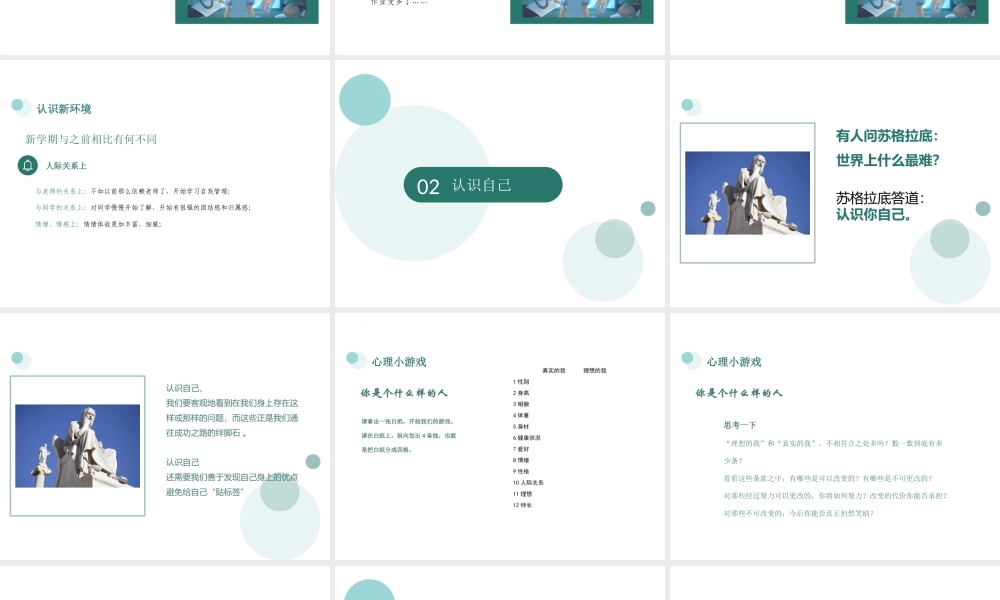
Task: Select list item 6 健康状况
Action: (527, 438)
